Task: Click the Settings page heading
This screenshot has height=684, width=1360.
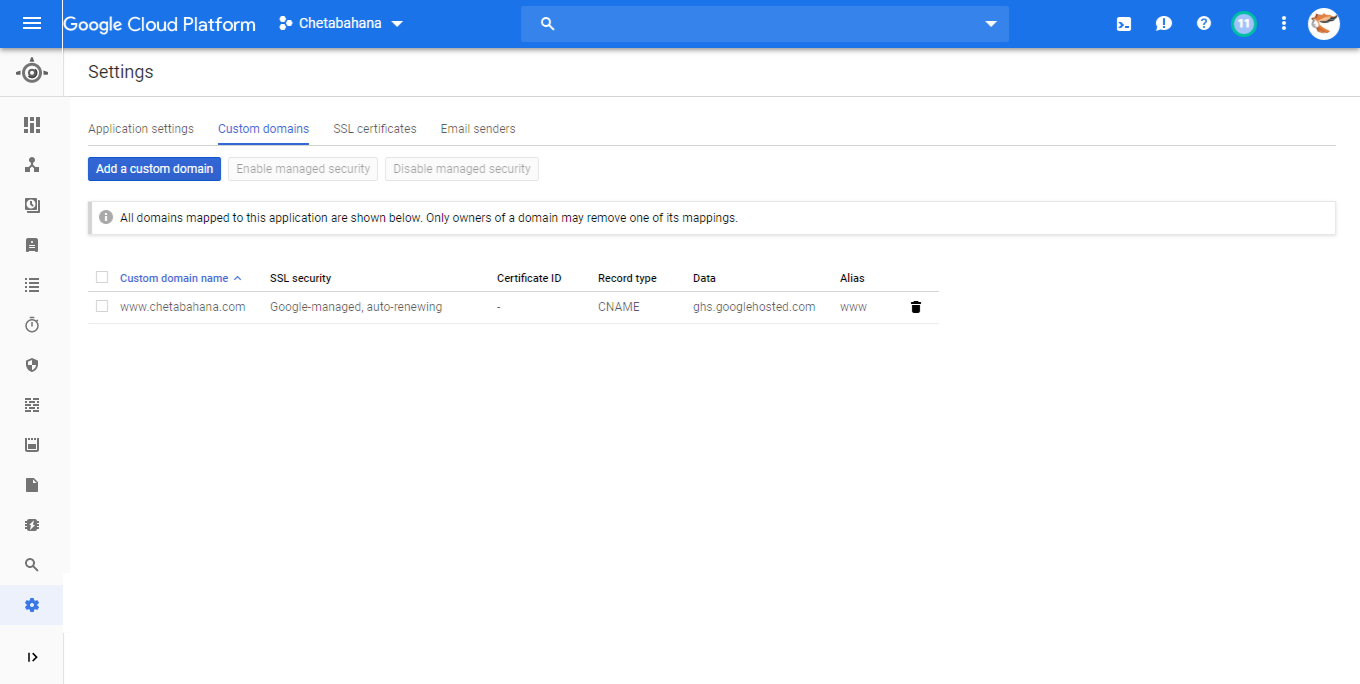Action: pyautogui.click(x=121, y=72)
